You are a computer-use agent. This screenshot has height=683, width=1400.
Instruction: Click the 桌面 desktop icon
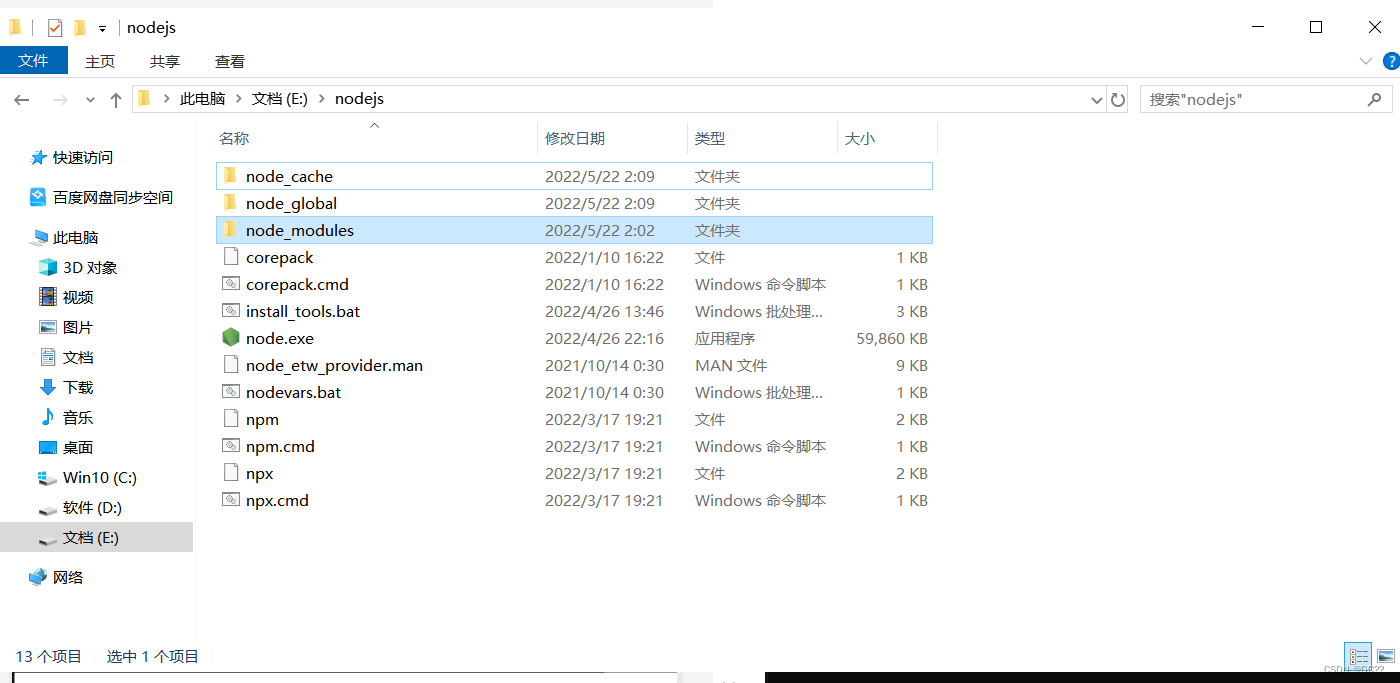pos(48,447)
